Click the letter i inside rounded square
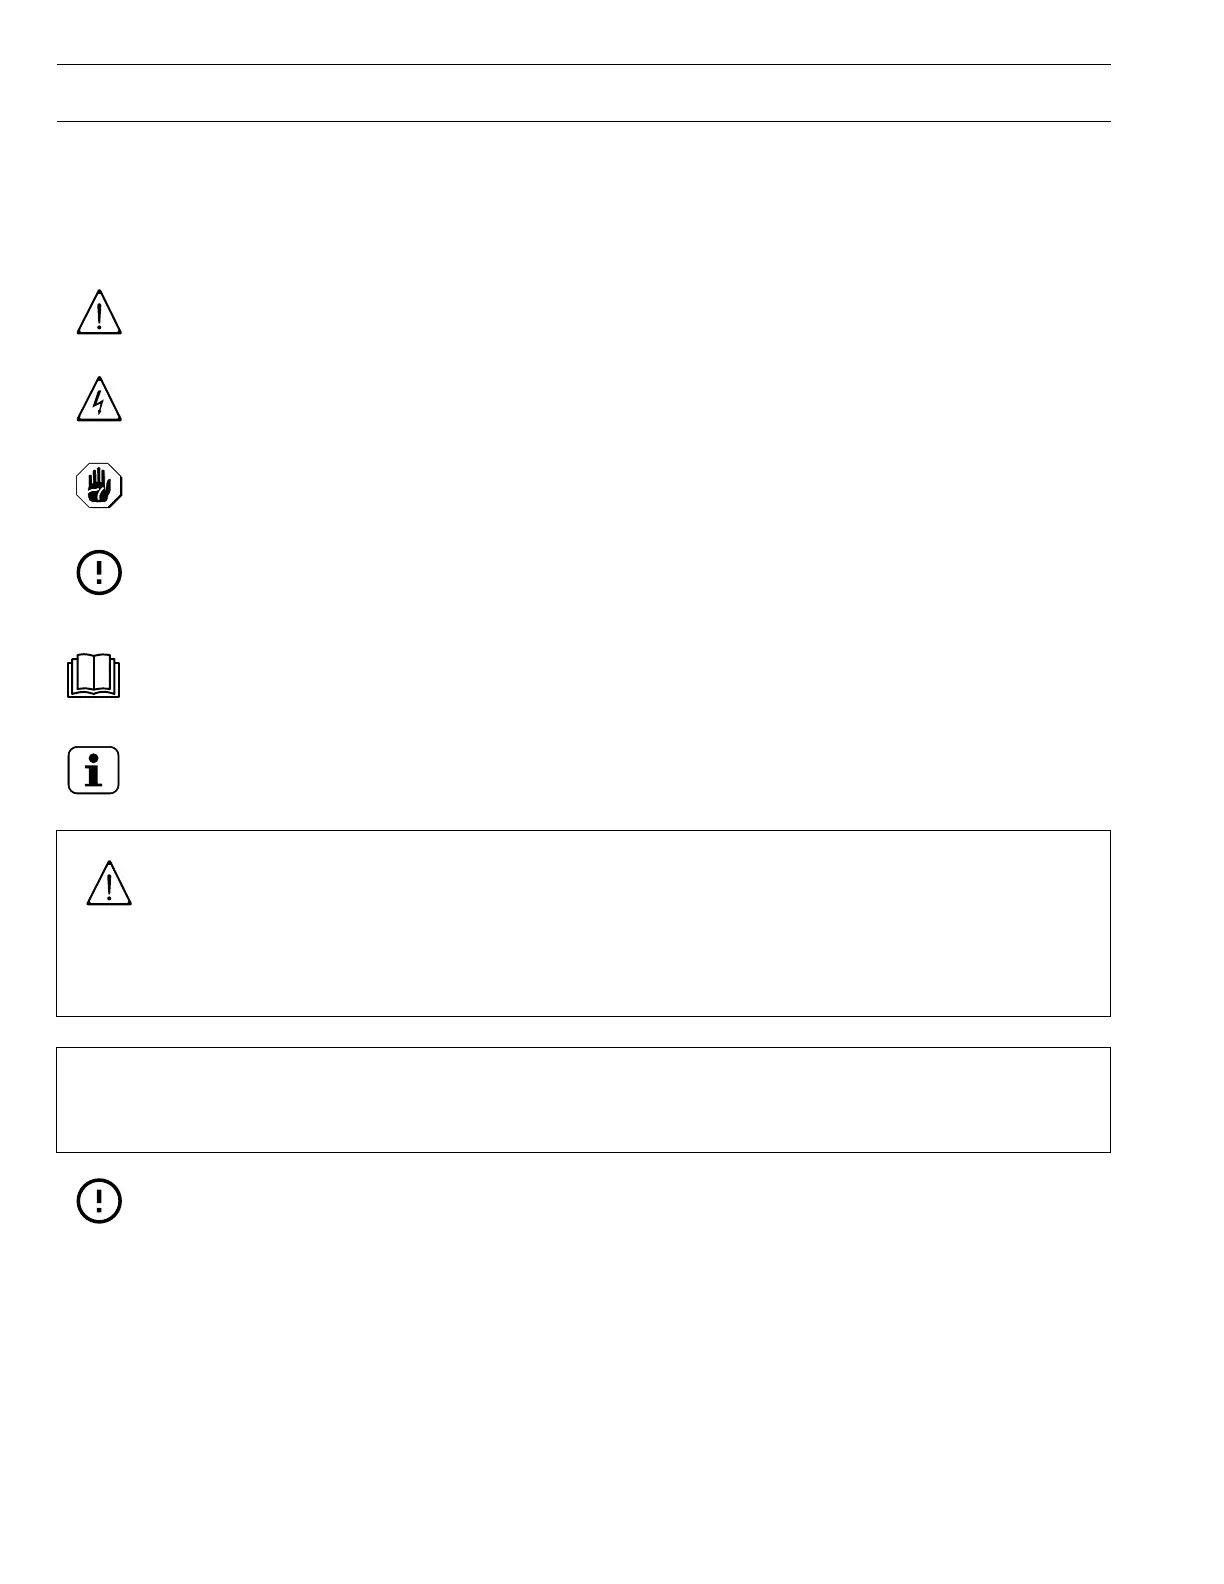1224x1584 pixels. (x=94, y=771)
